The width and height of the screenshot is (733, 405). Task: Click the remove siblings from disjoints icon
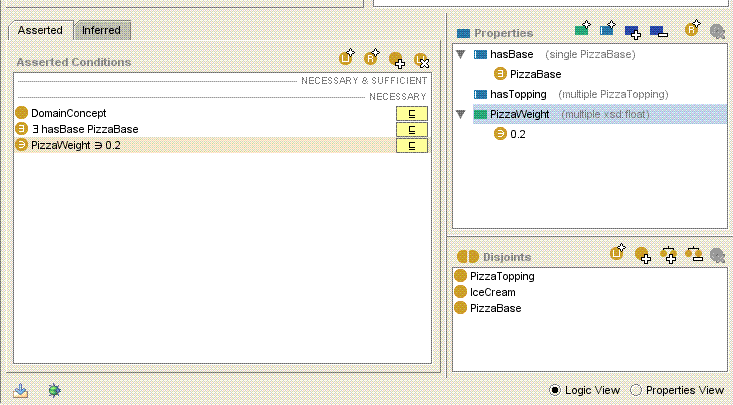694,255
